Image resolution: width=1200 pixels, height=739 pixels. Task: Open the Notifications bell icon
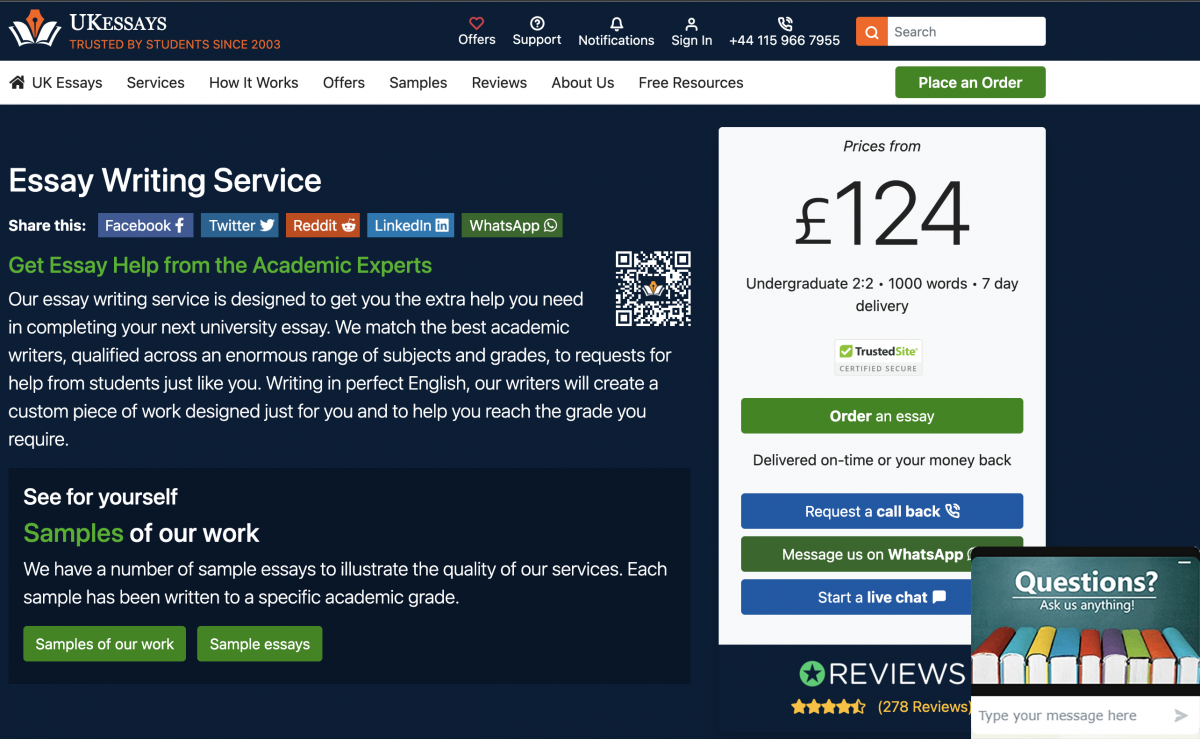coord(616,24)
